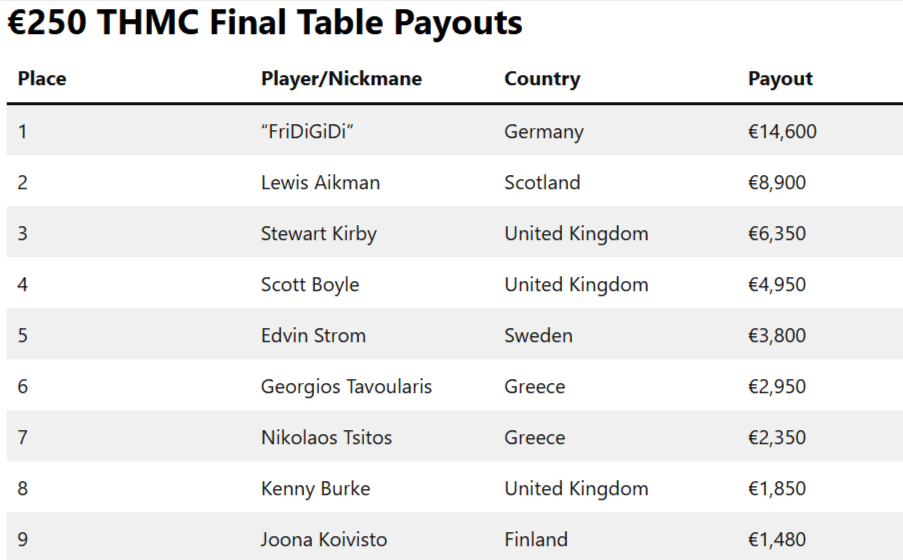The image size is (903, 560).
Task: Click the Georgios Tavoularis name
Action: tap(346, 387)
